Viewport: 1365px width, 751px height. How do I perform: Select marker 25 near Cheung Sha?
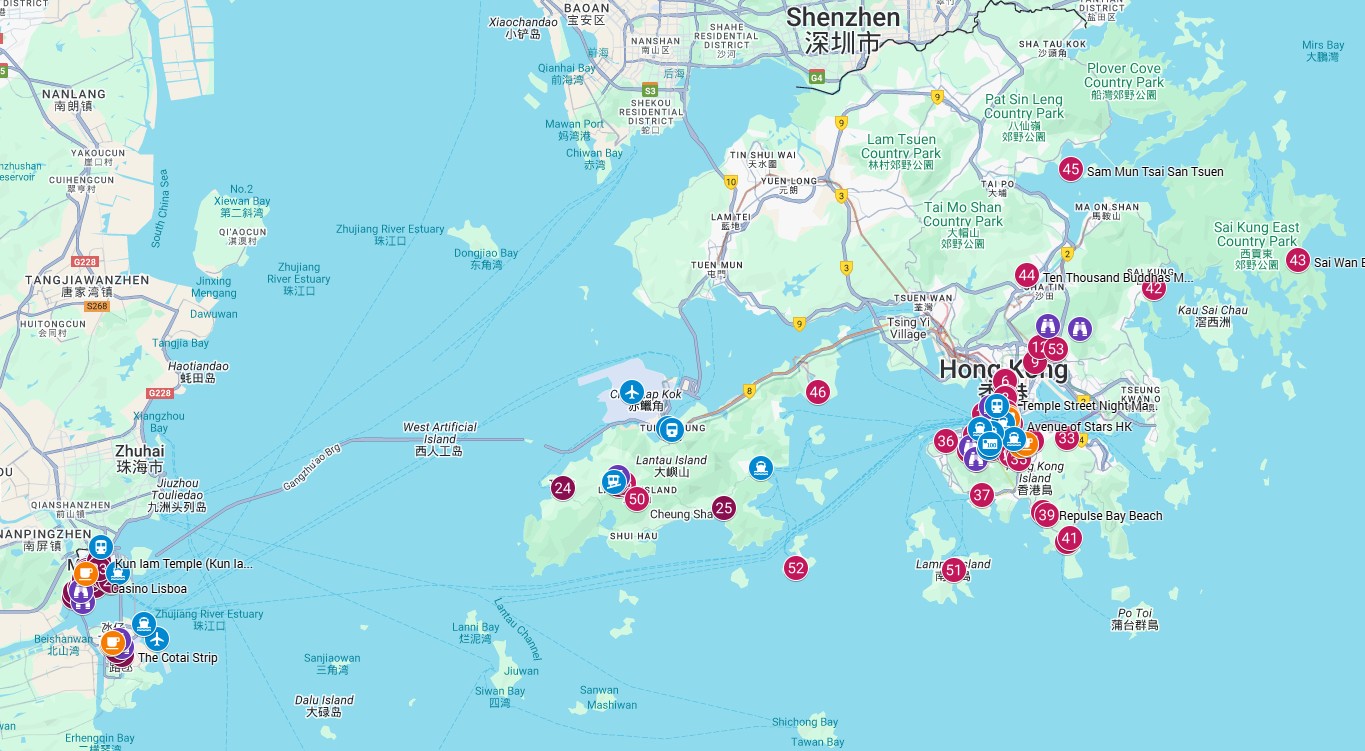tap(725, 507)
